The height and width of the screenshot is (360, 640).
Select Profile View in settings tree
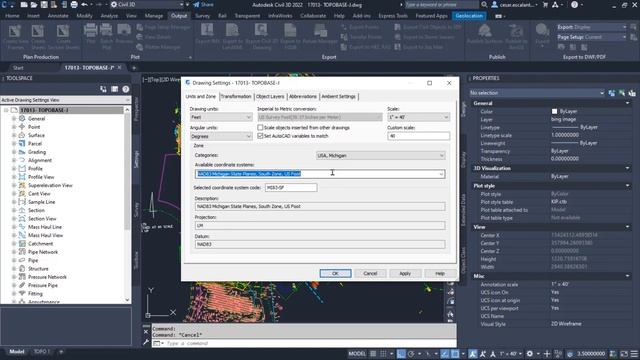tap(41, 177)
